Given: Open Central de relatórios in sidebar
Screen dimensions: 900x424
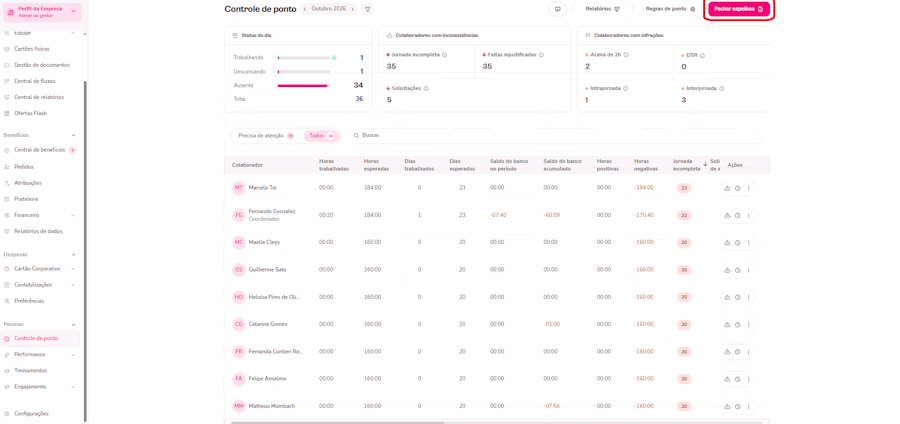Looking at the screenshot, I should [40, 97].
